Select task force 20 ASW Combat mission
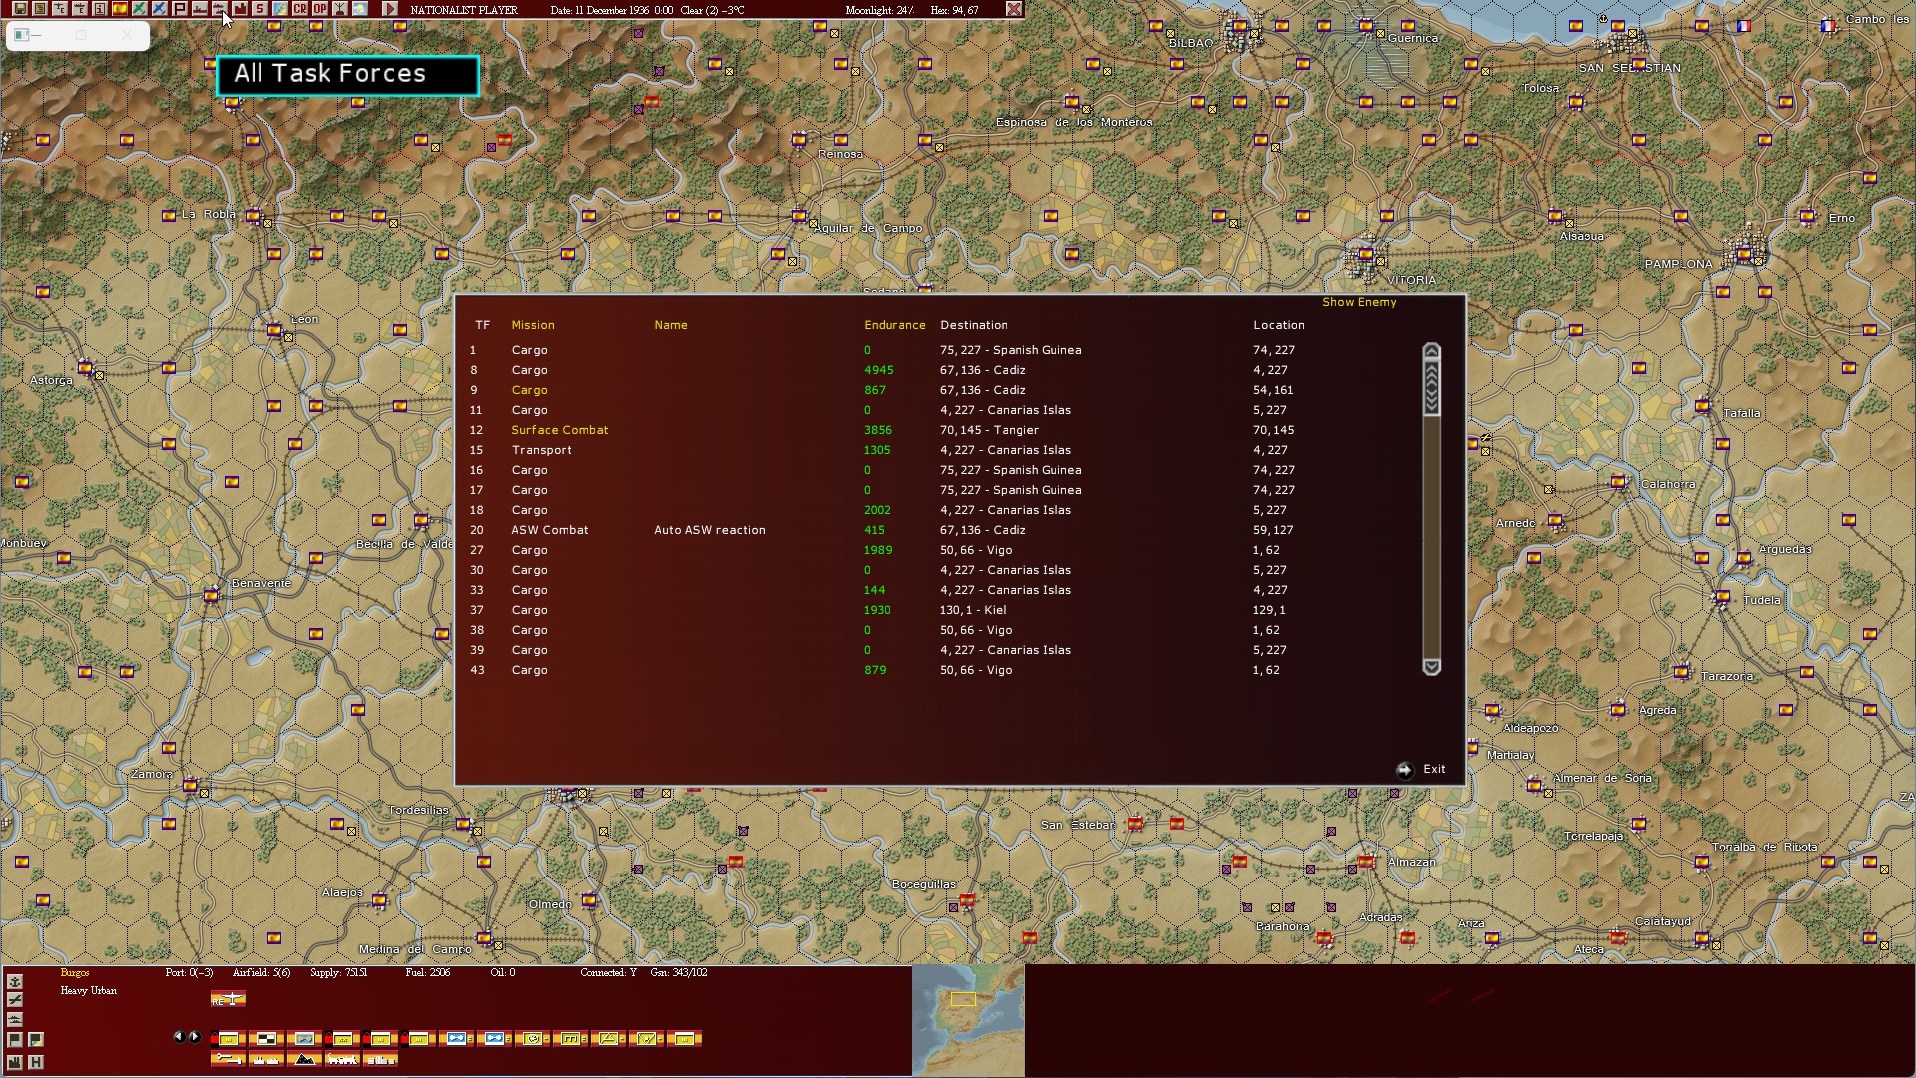The height and width of the screenshot is (1078, 1916). [x=550, y=530]
